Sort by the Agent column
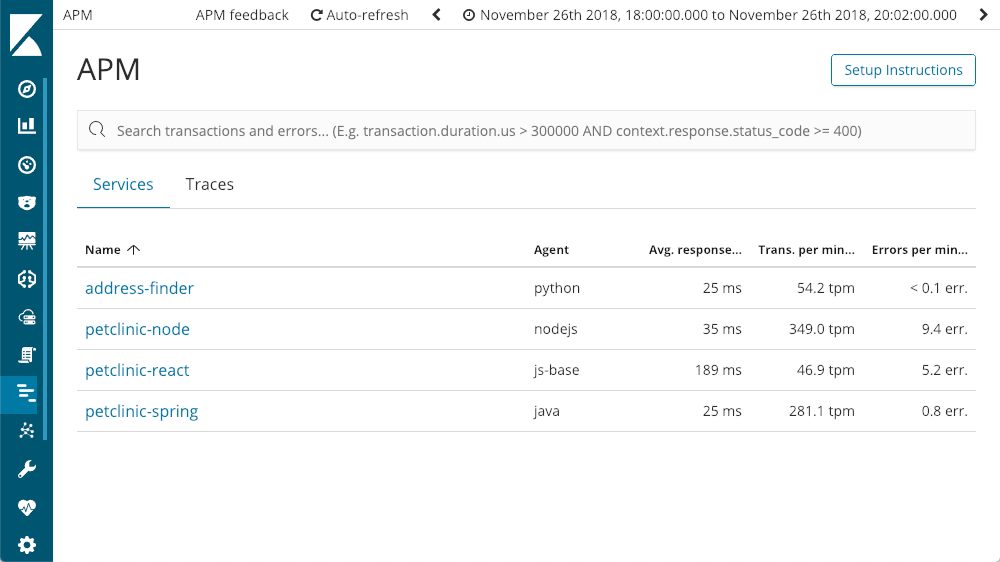The width and height of the screenshot is (1000, 562). tap(551, 249)
